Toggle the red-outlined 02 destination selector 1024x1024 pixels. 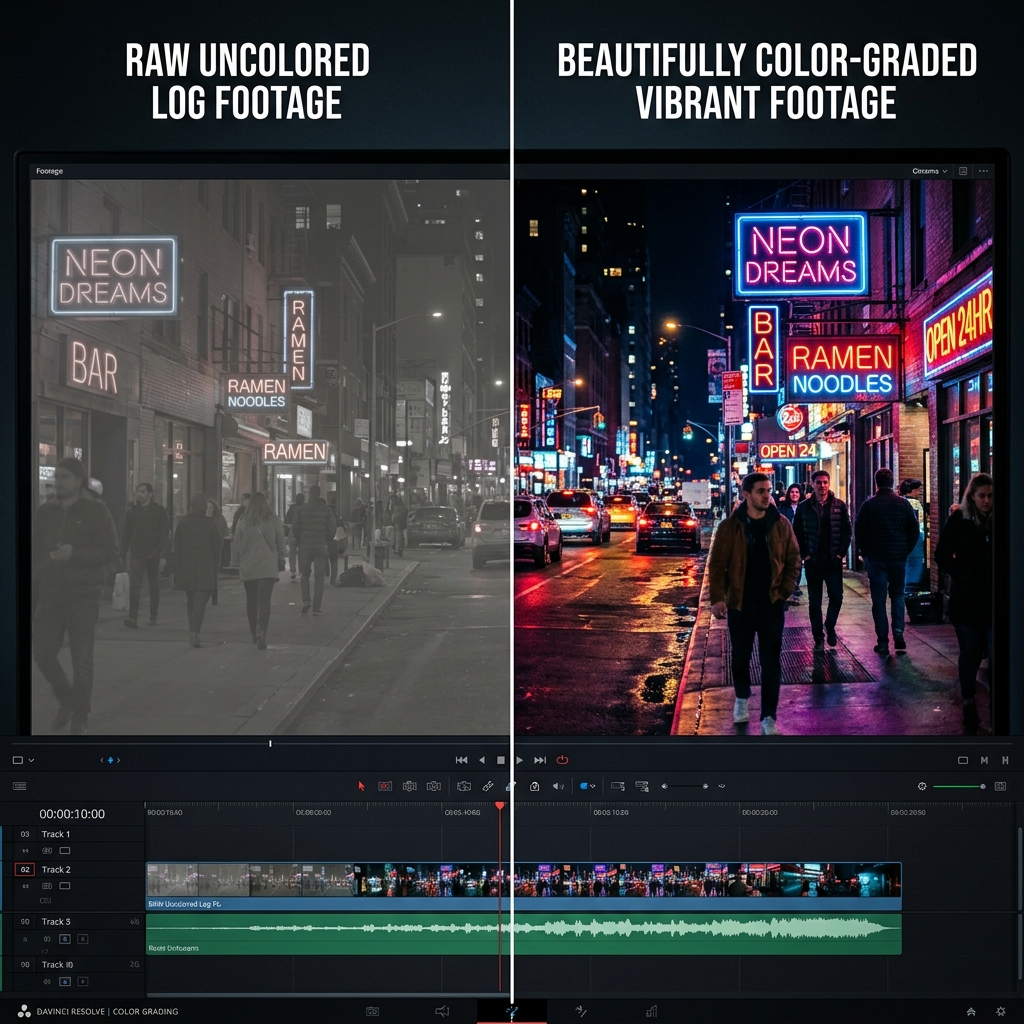click(x=25, y=869)
